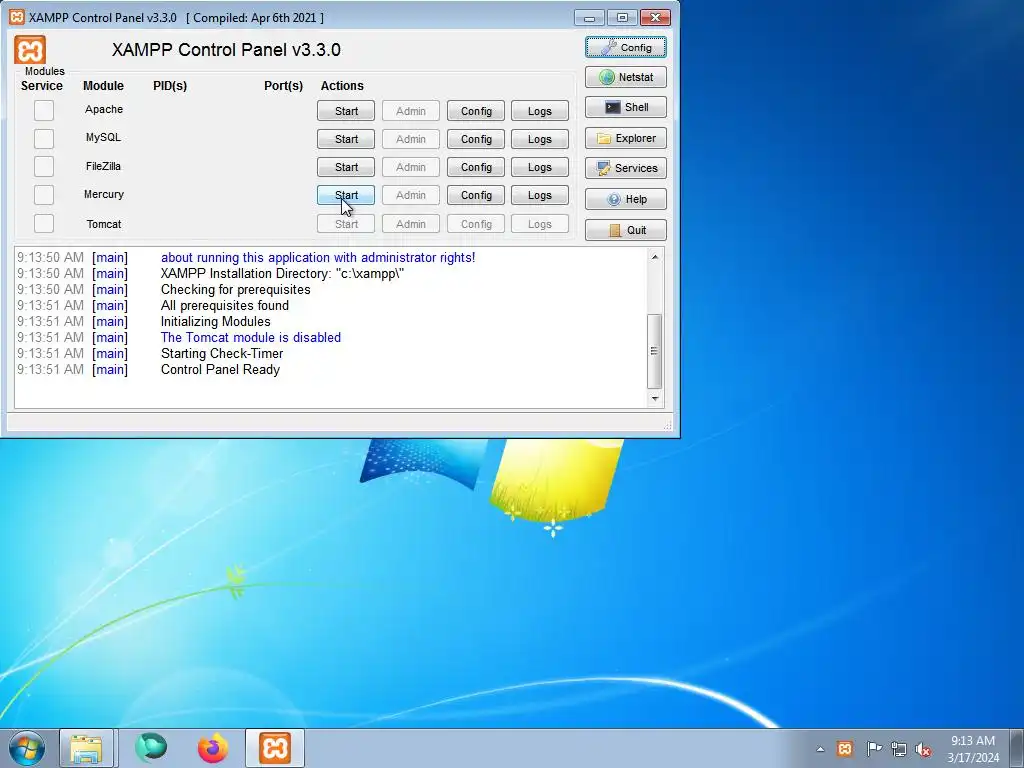Open the Services button in sidebar
This screenshot has height=768, width=1024.
coord(626,168)
